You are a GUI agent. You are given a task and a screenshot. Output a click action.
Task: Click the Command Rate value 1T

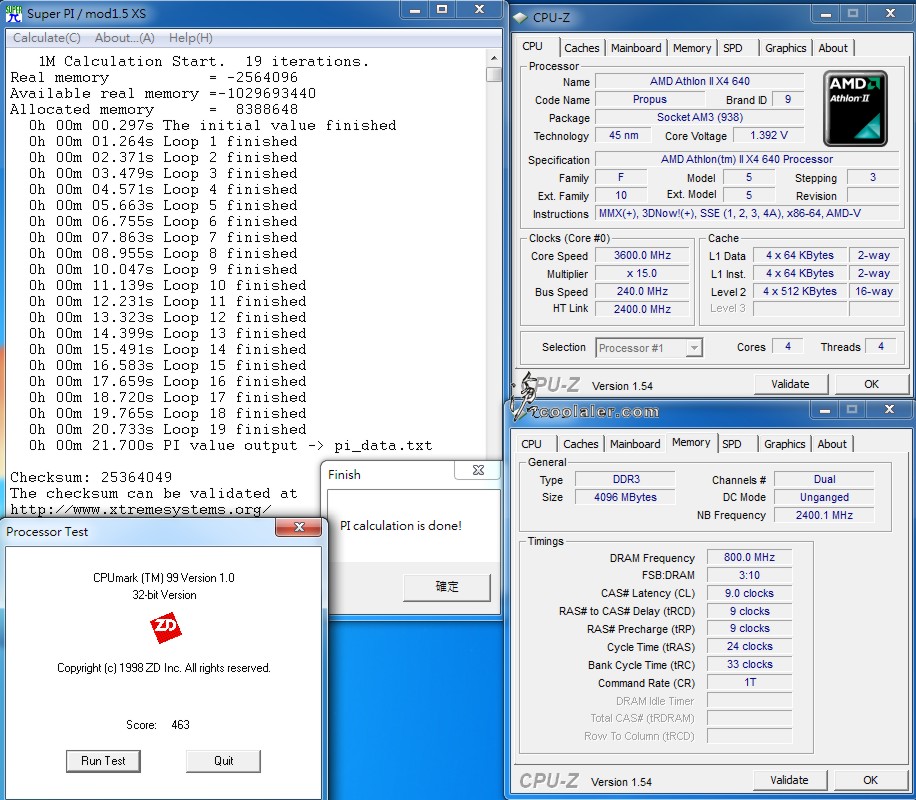pyautogui.click(x=749, y=683)
